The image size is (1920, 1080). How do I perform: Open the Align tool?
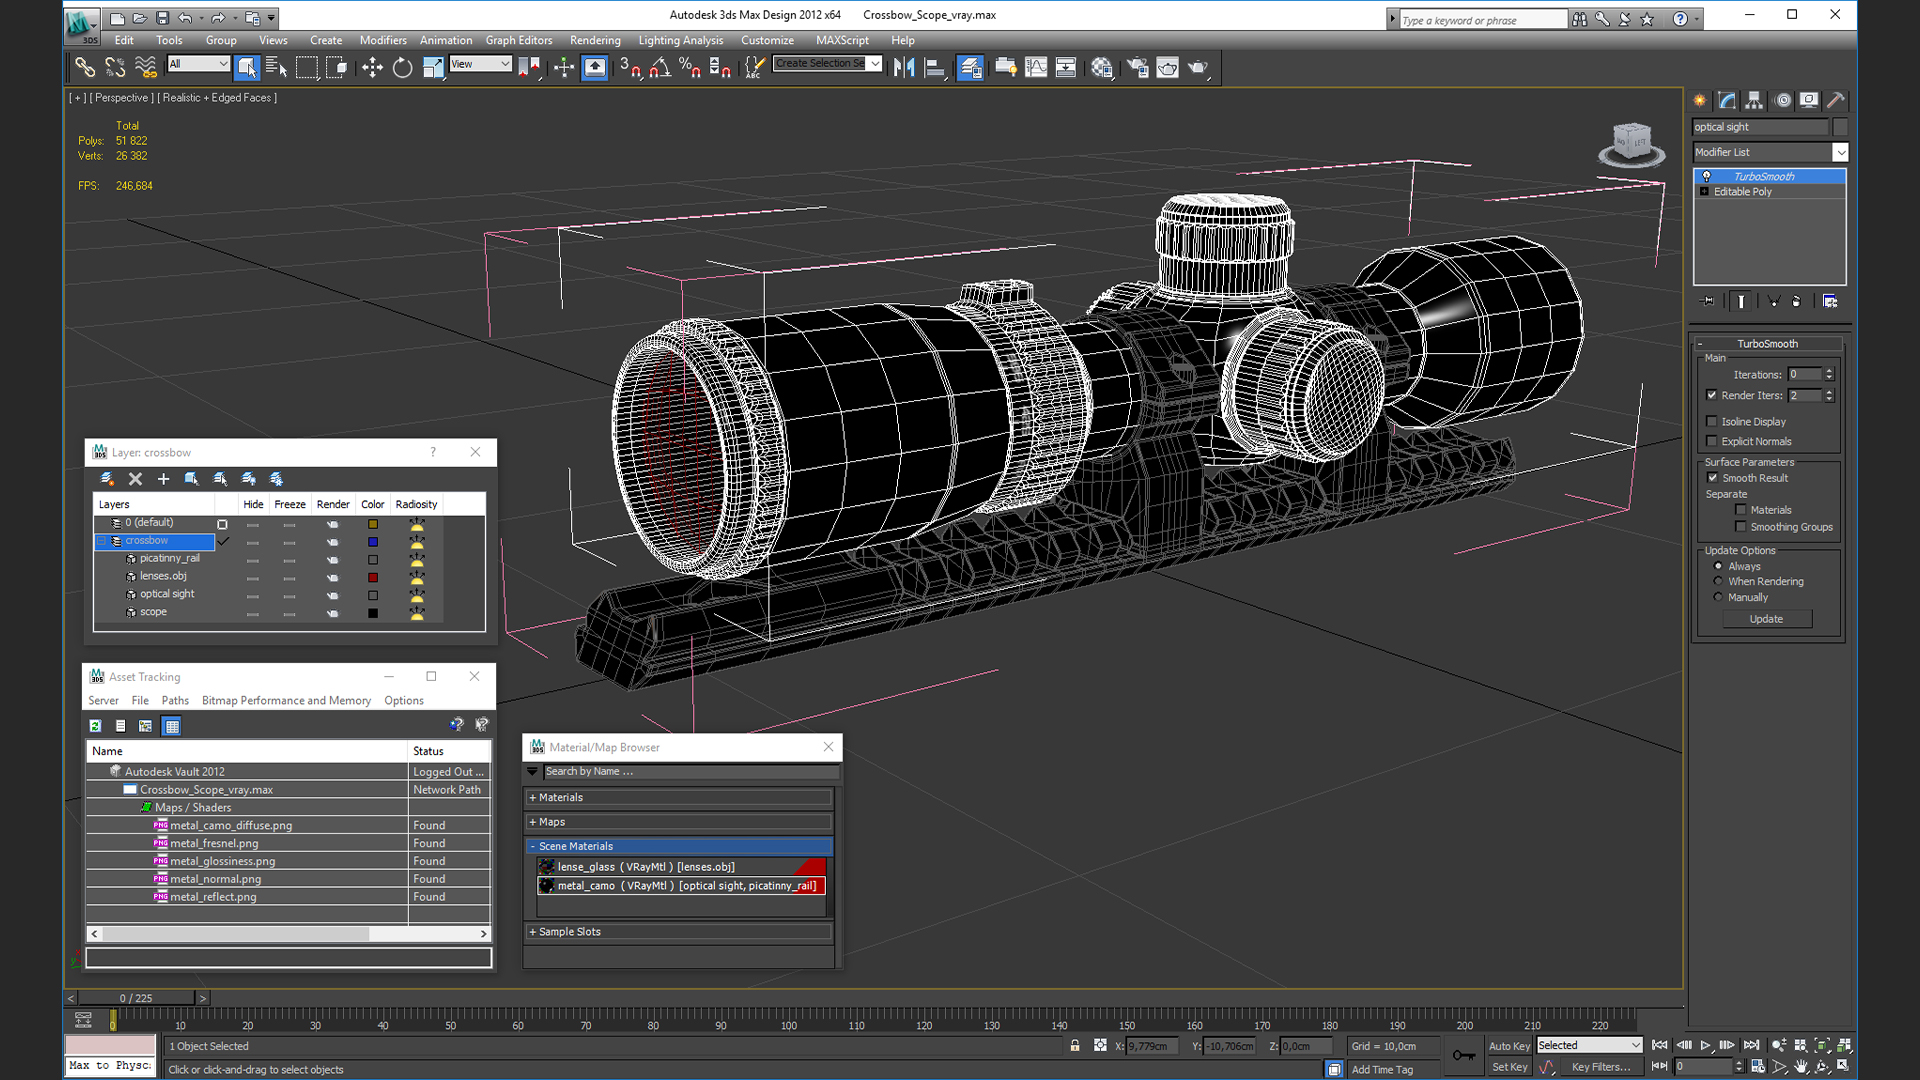(x=935, y=67)
